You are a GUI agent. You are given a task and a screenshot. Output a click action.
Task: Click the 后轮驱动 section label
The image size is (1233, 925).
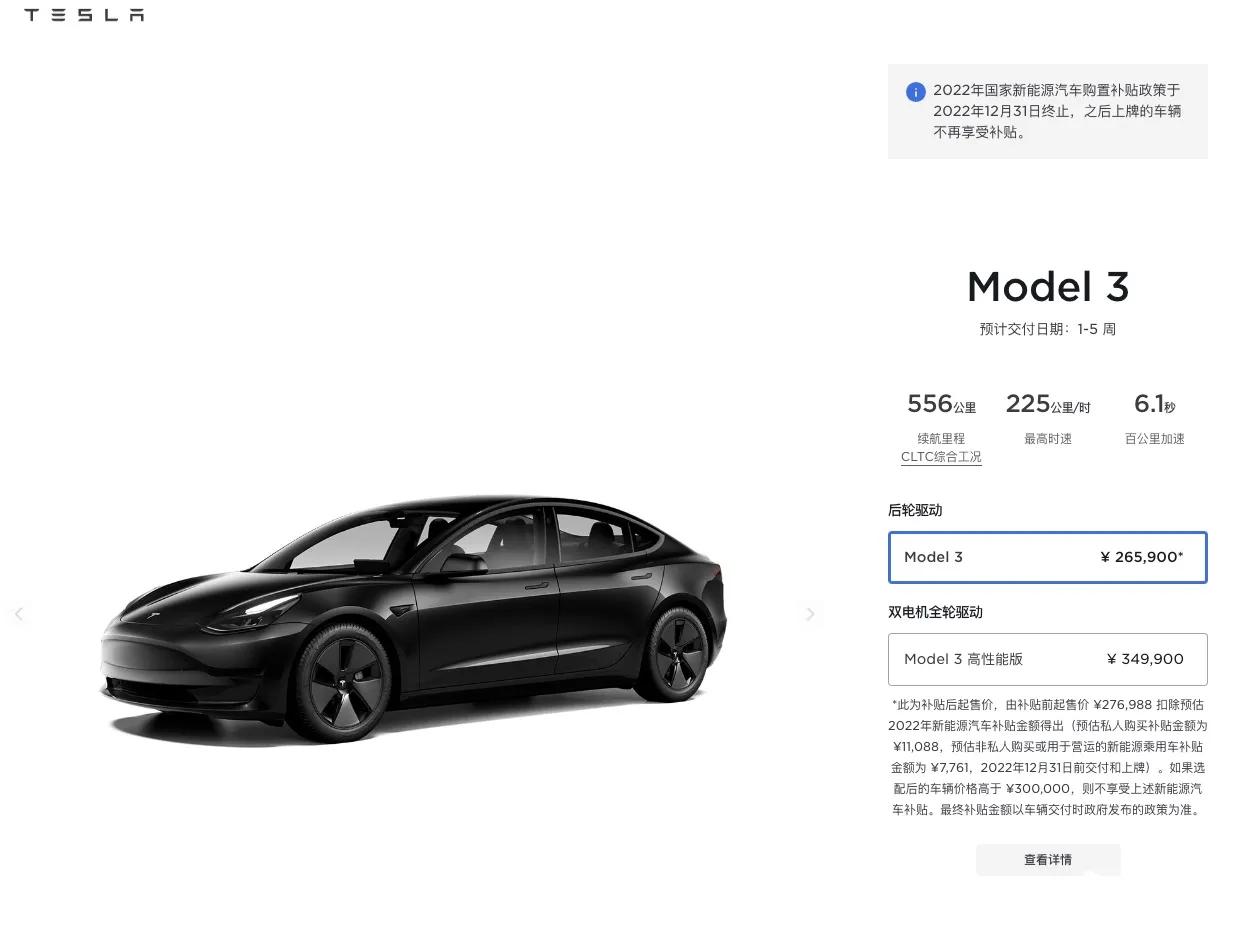coord(915,510)
